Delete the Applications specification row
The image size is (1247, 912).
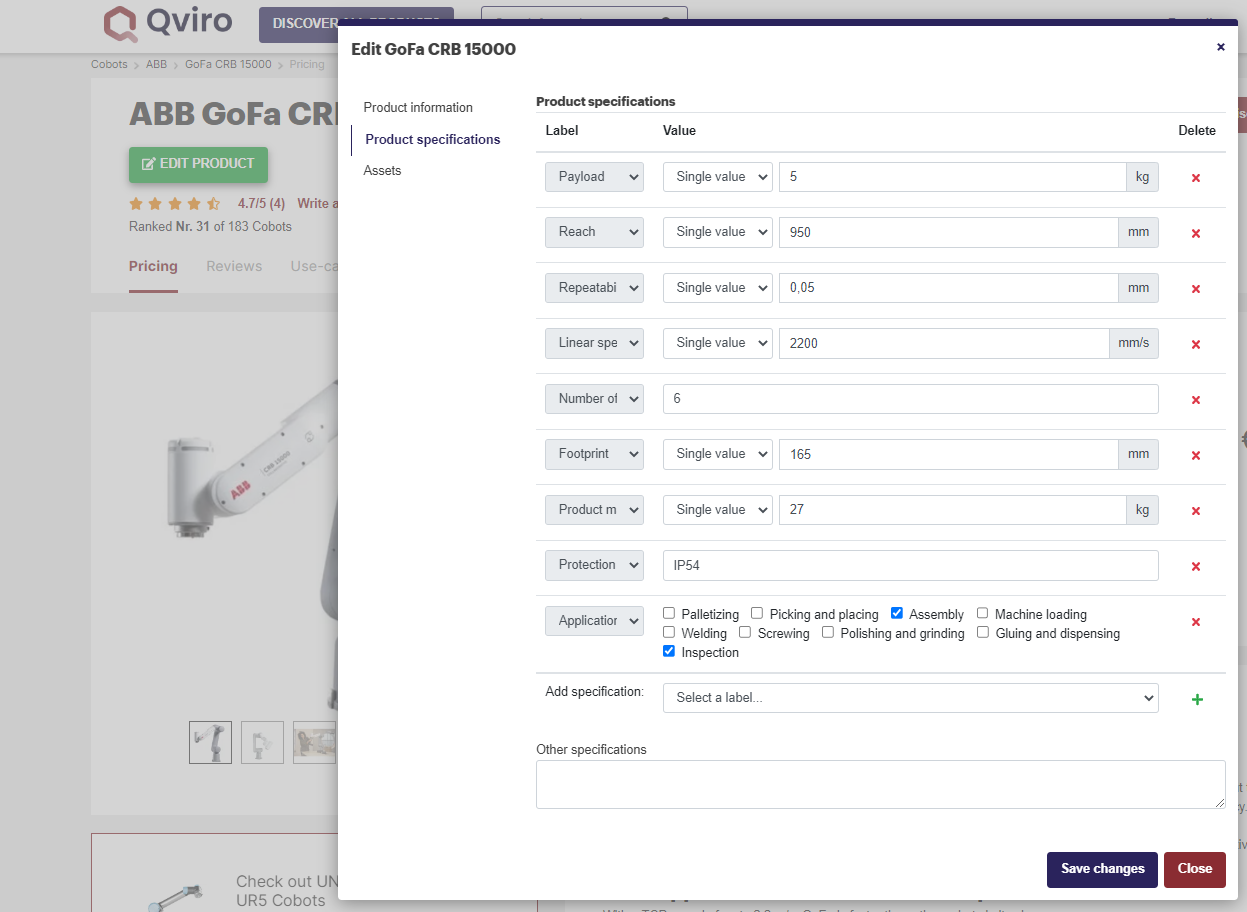point(1195,622)
